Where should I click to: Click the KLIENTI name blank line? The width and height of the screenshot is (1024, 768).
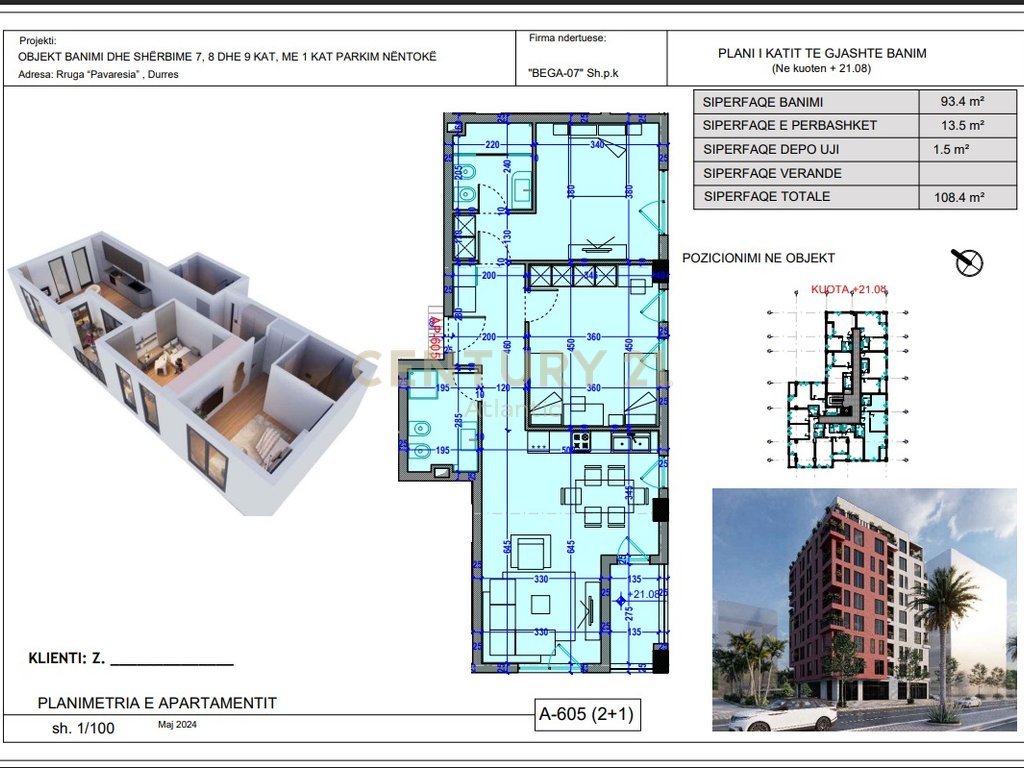tap(170, 660)
